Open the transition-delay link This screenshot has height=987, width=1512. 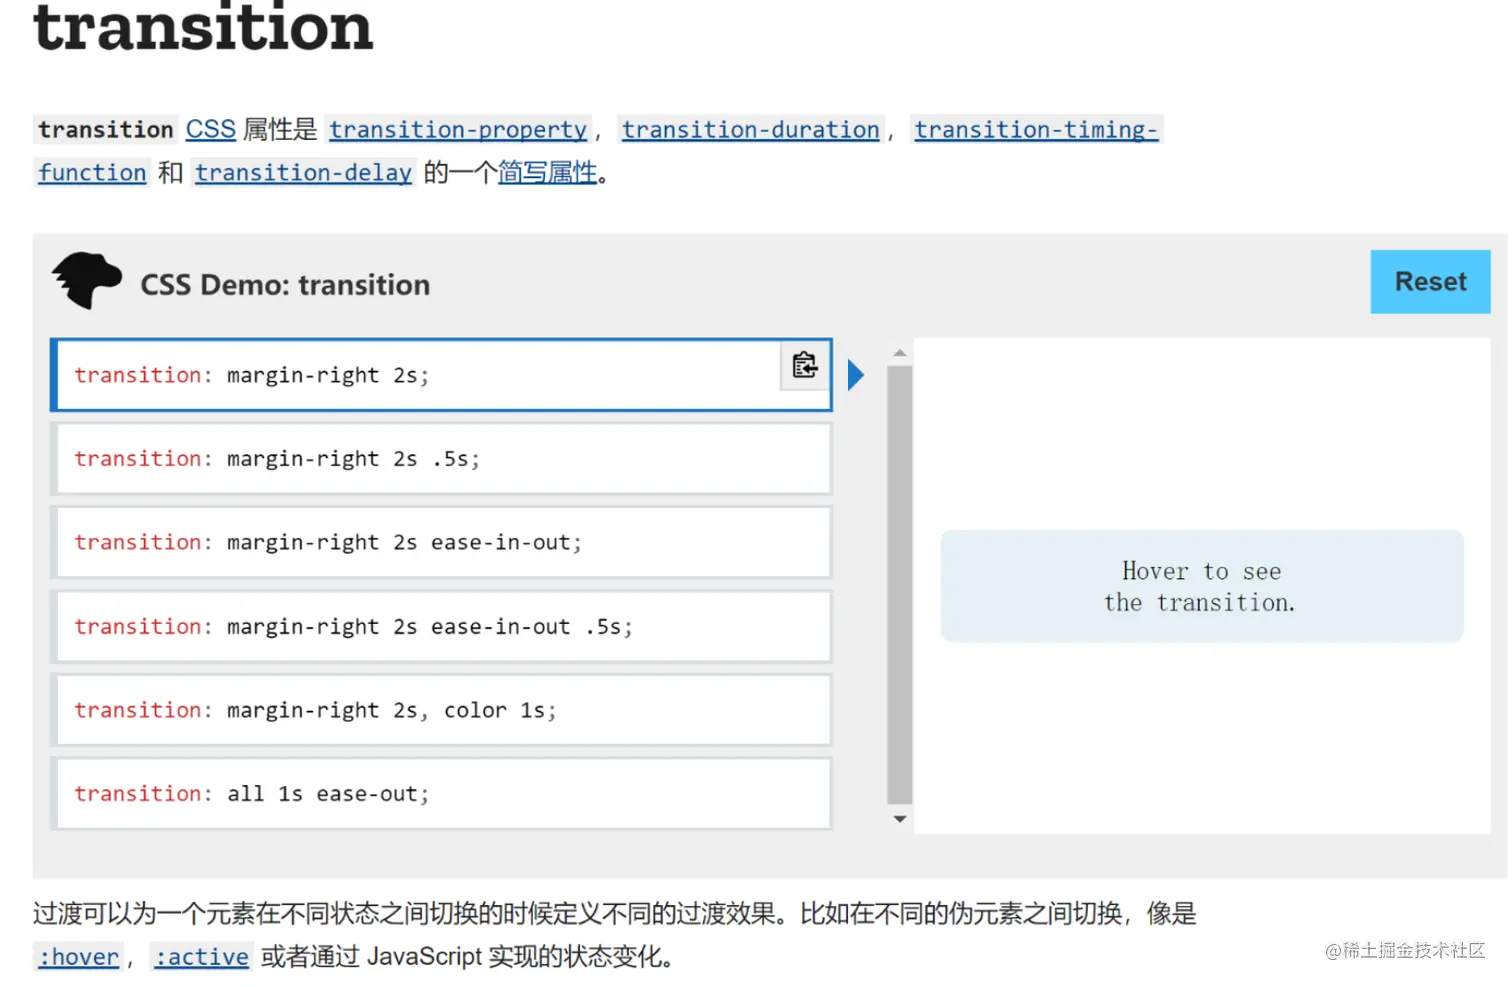[304, 173]
